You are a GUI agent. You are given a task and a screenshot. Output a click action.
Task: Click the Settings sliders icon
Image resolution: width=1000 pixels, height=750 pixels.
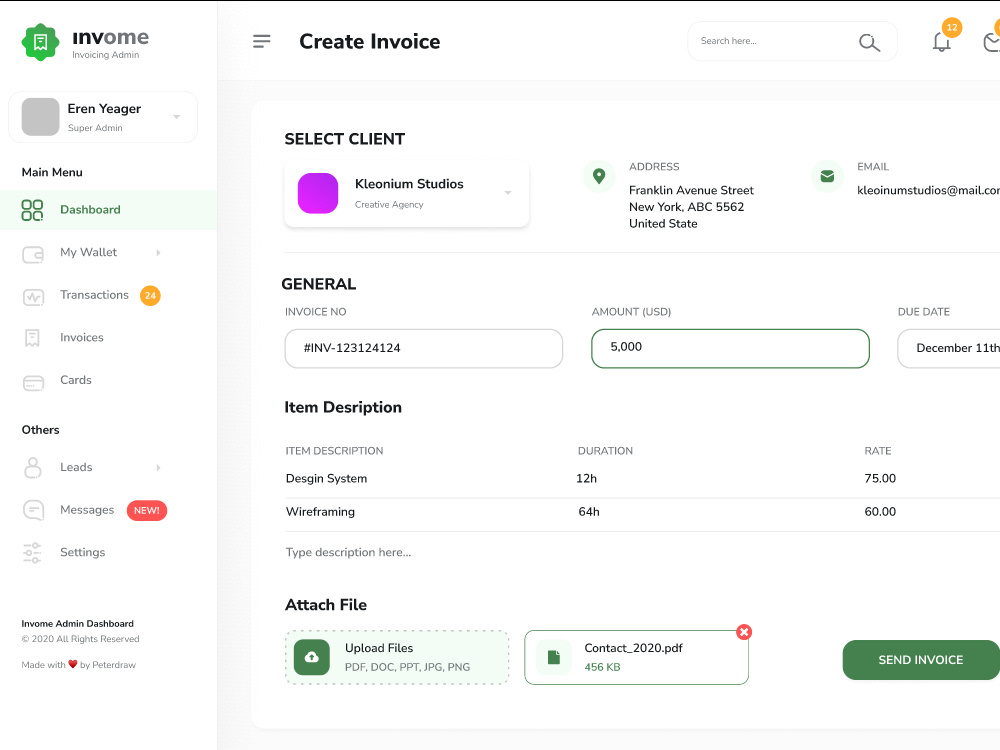[x=32, y=552]
